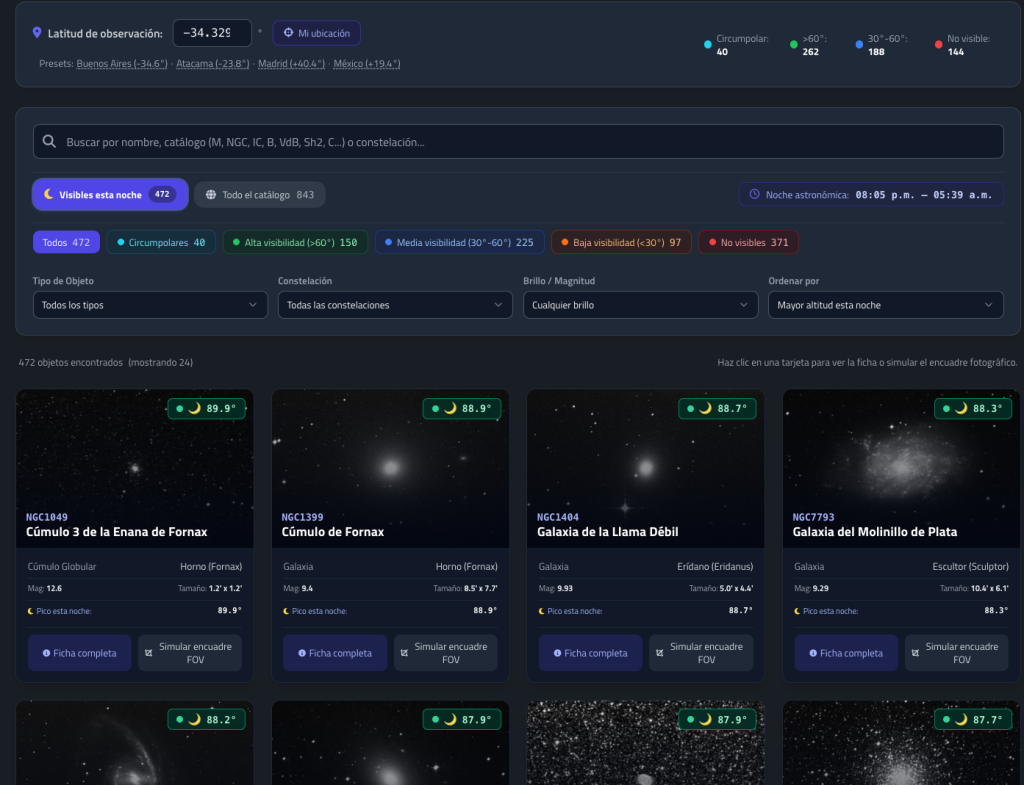Toggle the No visibles 371 filter chip
Screen dimensions: 1024x785
[748, 242]
